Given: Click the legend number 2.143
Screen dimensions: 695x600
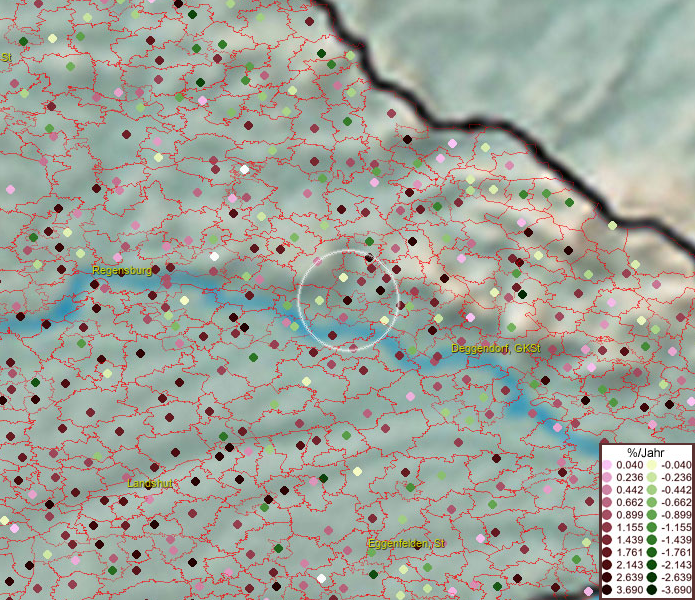Looking at the screenshot, I should pos(630,565).
